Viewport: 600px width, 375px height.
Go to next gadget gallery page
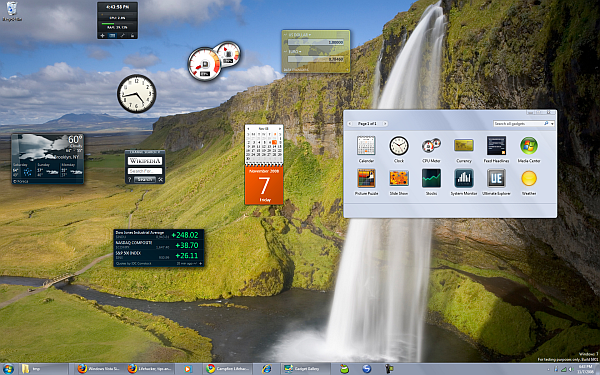(x=385, y=124)
